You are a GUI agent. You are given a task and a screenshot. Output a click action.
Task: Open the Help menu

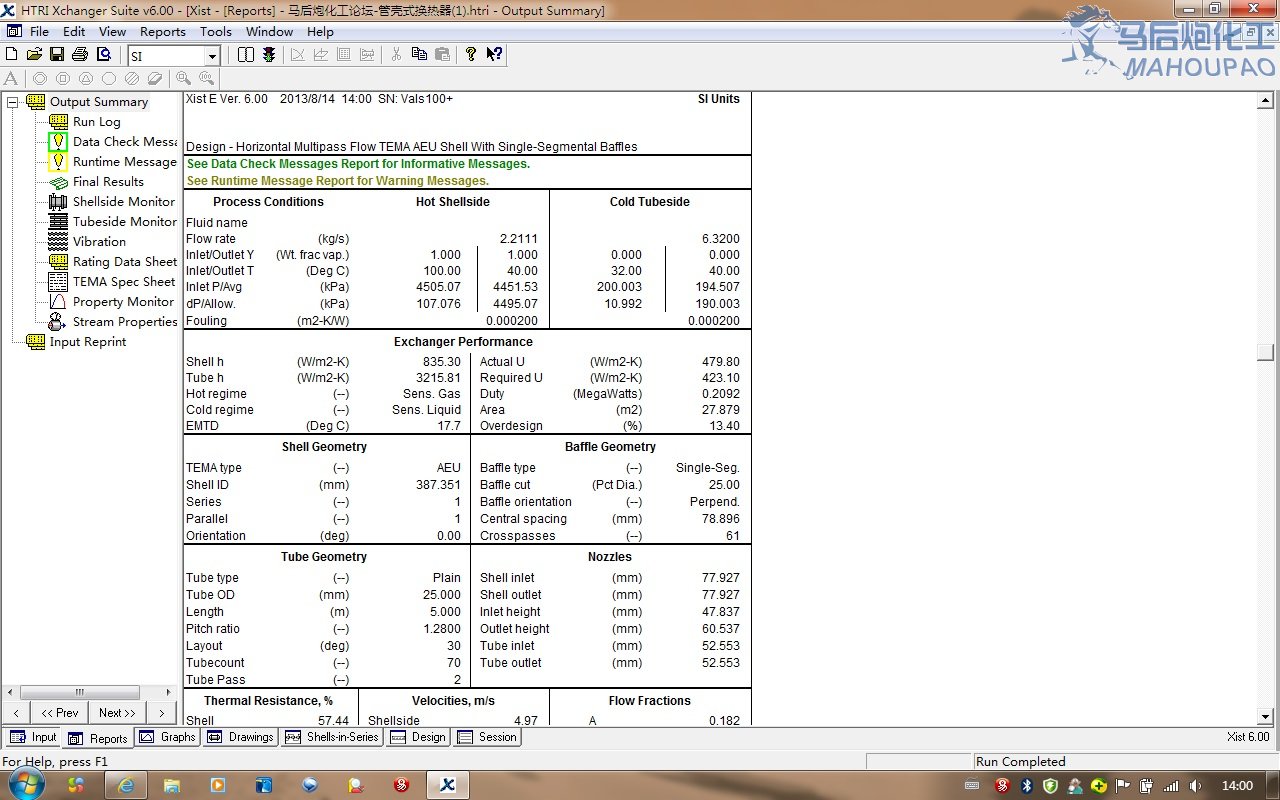point(320,32)
